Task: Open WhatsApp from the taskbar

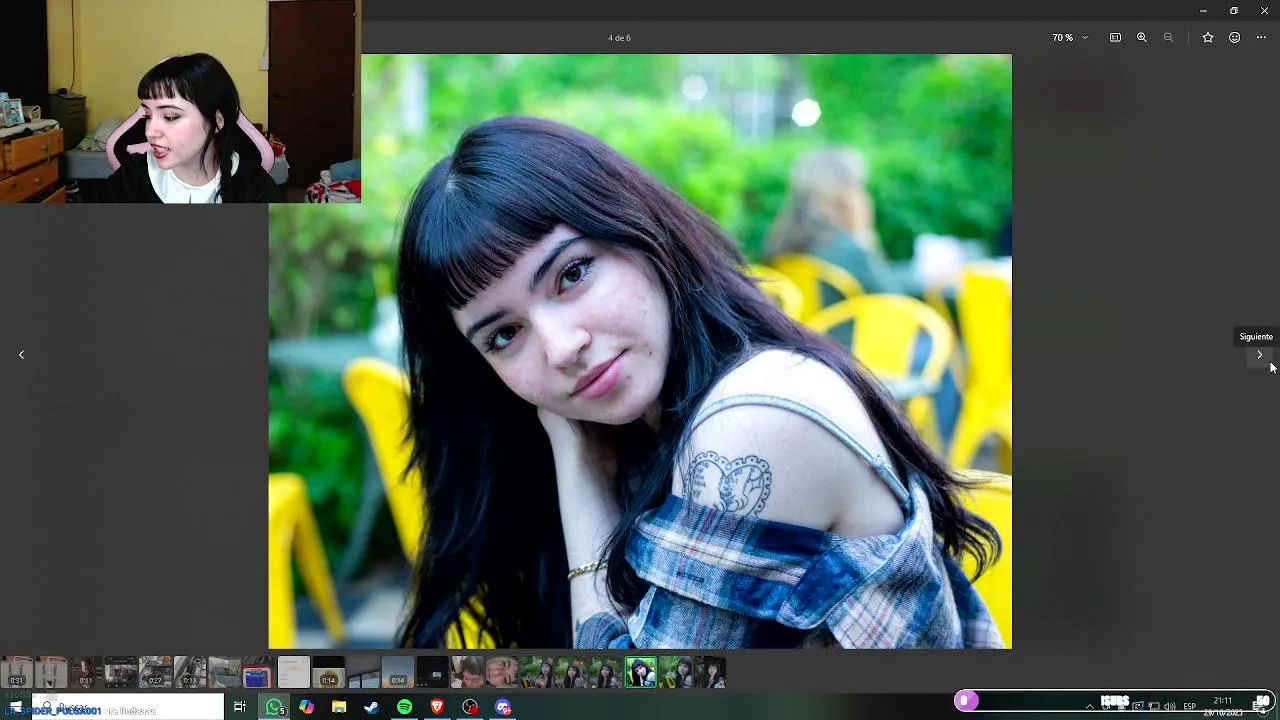Action: click(274, 707)
